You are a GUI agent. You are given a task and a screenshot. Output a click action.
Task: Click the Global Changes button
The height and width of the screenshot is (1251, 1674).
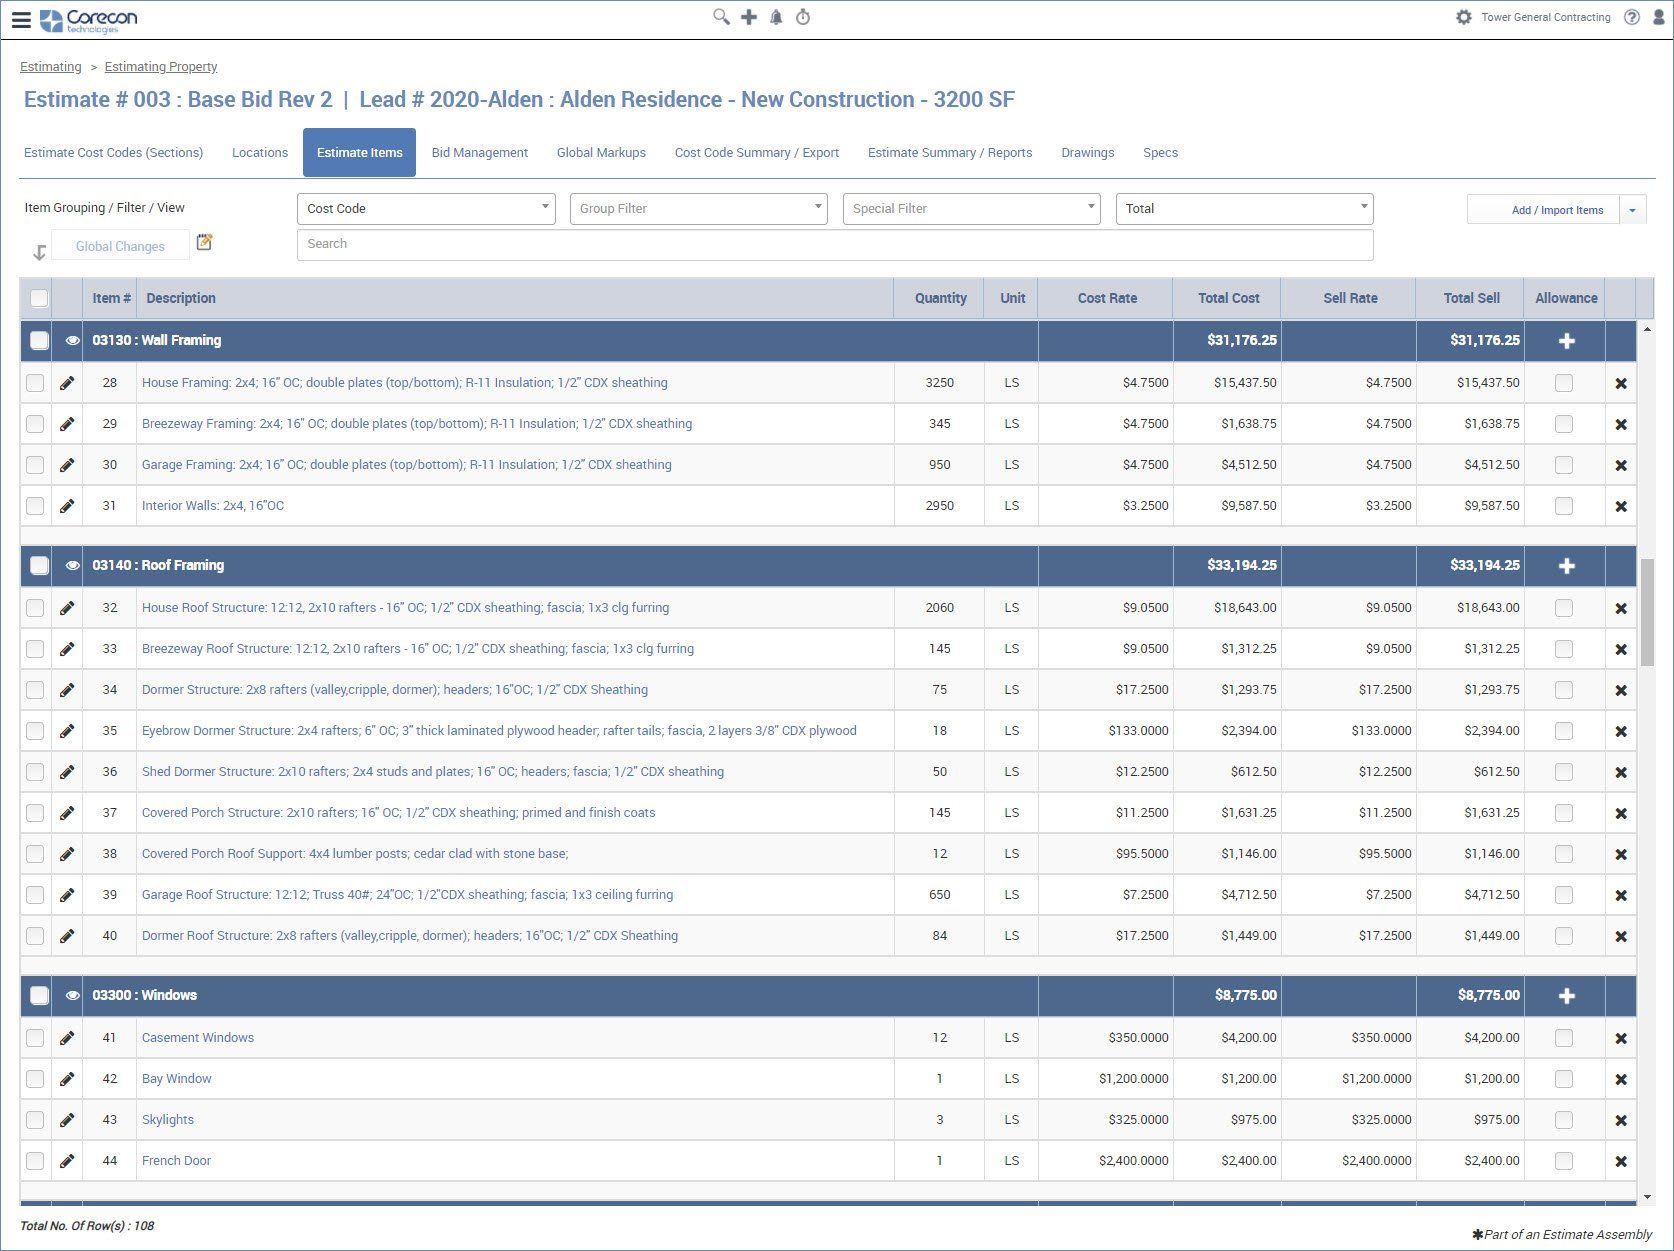[x=120, y=246]
